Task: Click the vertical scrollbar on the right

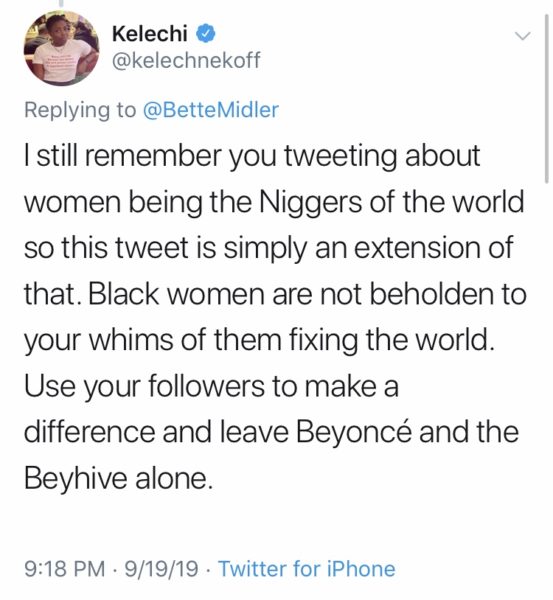Action: [546, 99]
